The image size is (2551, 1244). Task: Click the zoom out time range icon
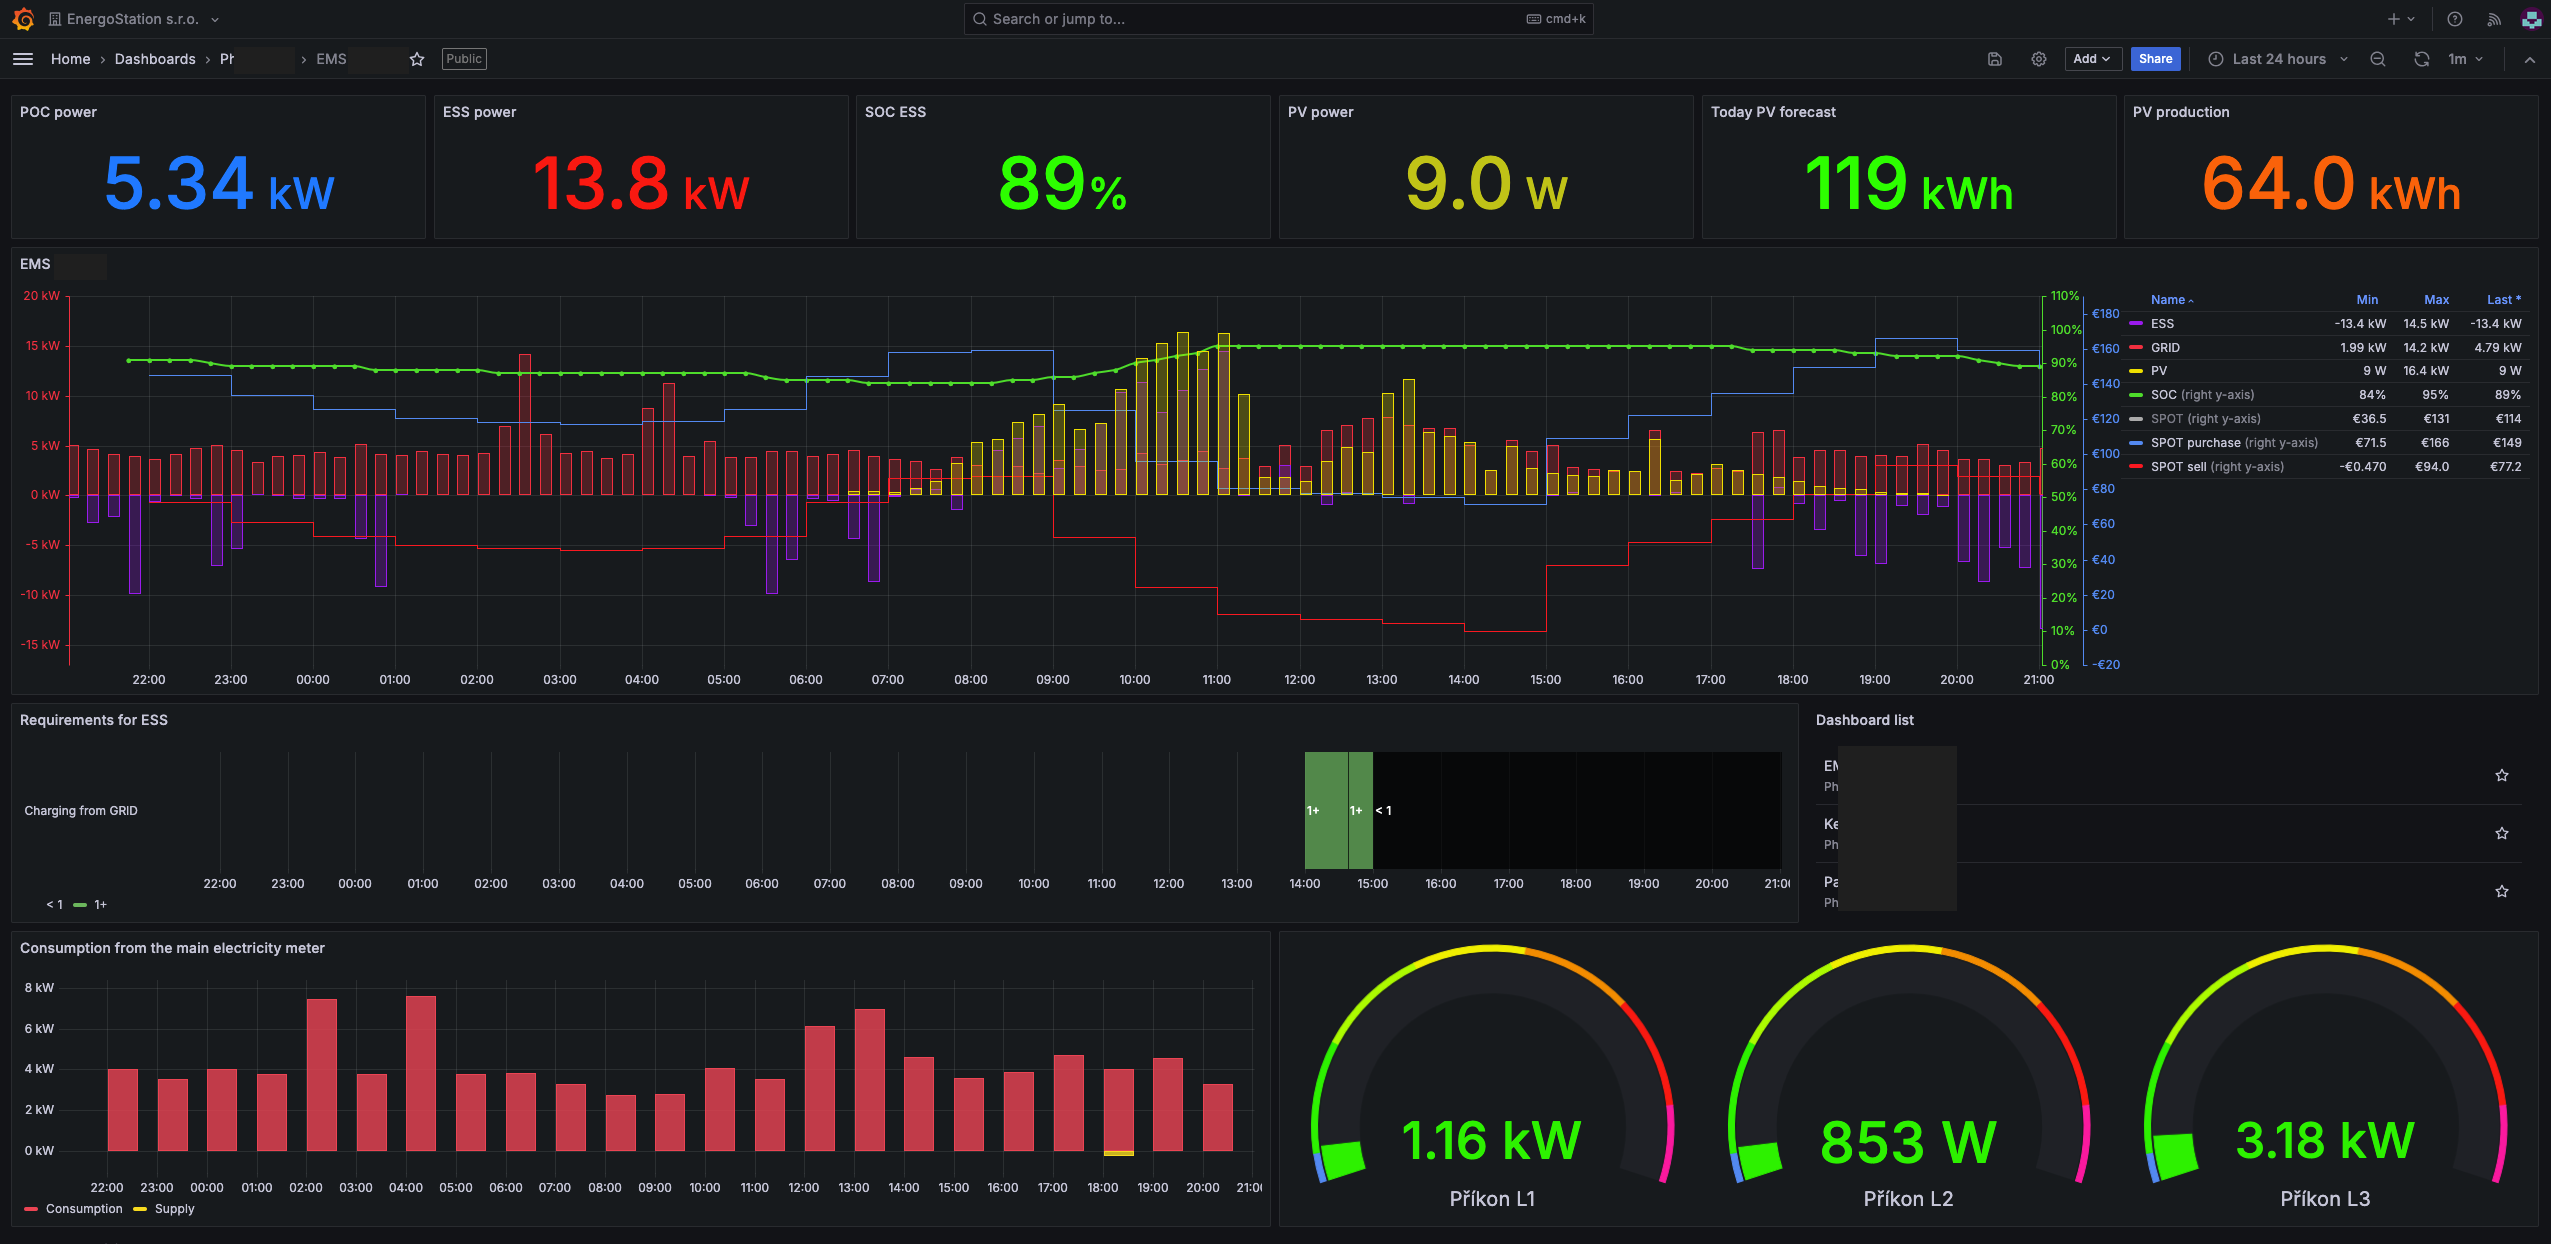(2377, 59)
